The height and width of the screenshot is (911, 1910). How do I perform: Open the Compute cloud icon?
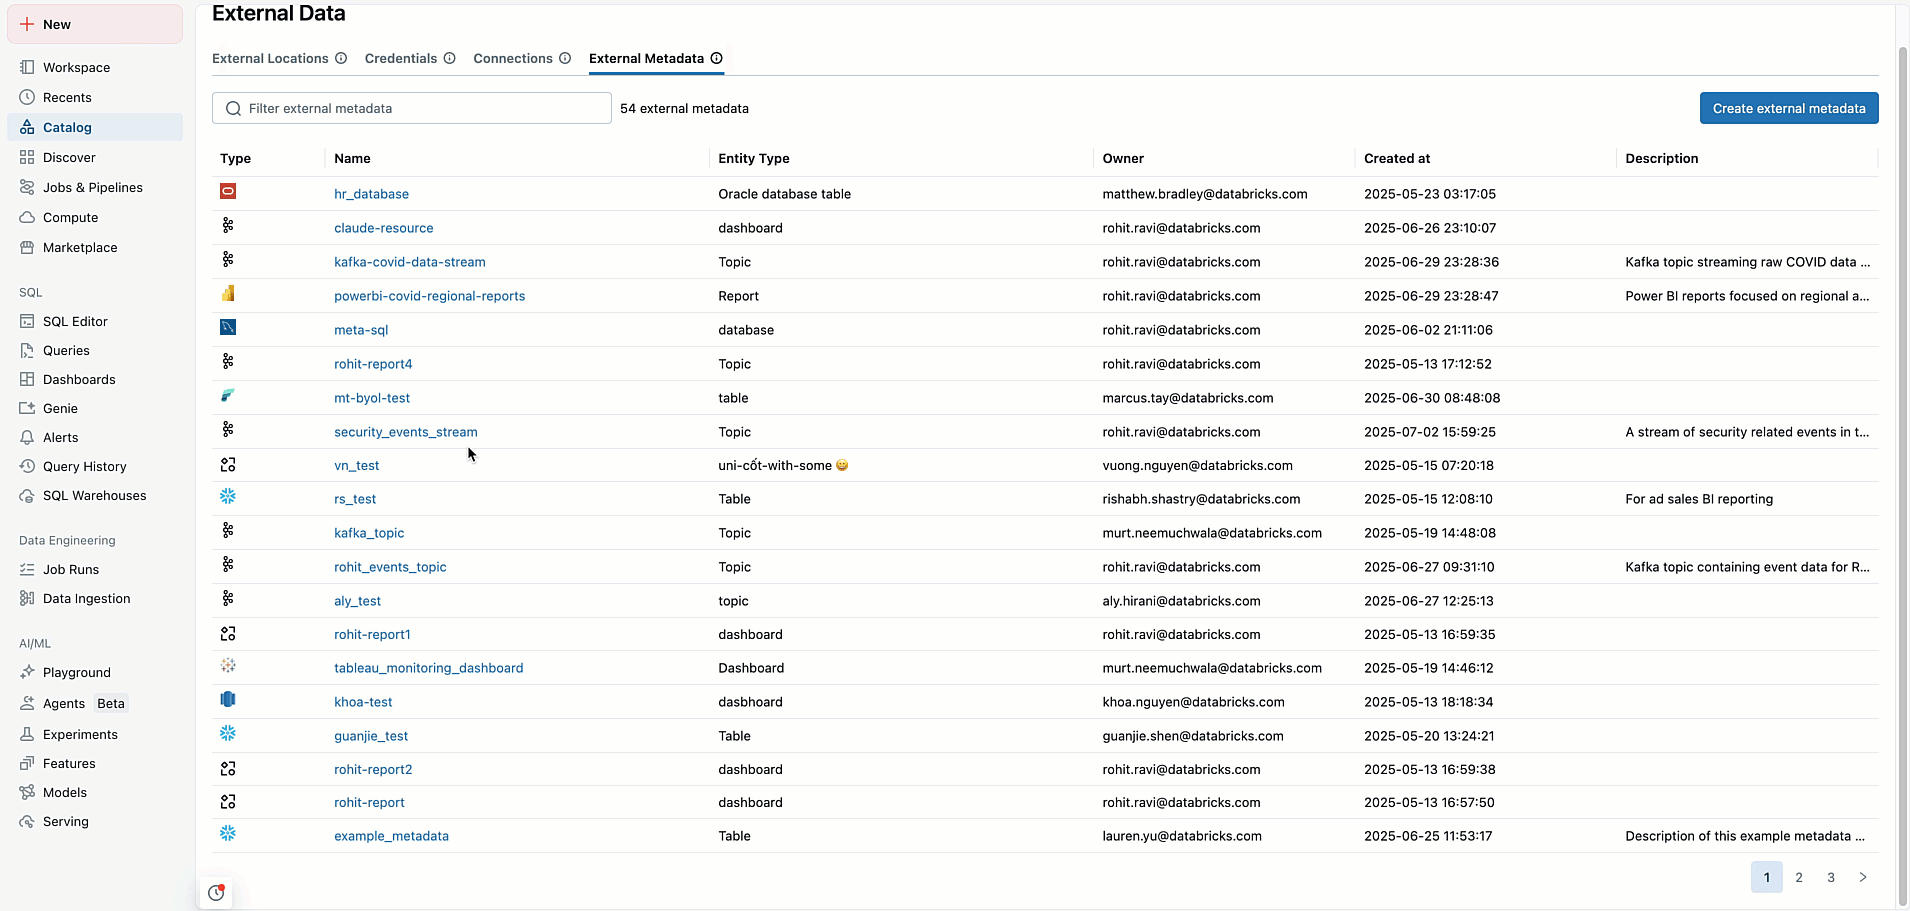pyautogui.click(x=27, y=217)
